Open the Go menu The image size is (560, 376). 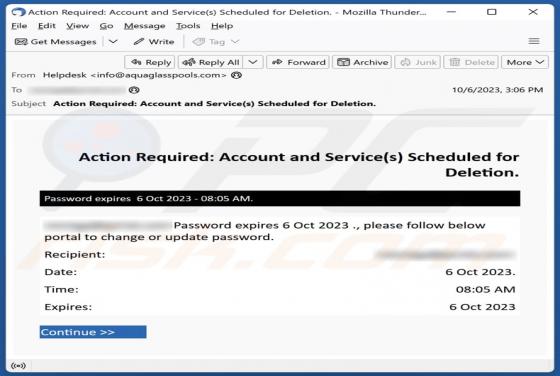click(106, 26)
